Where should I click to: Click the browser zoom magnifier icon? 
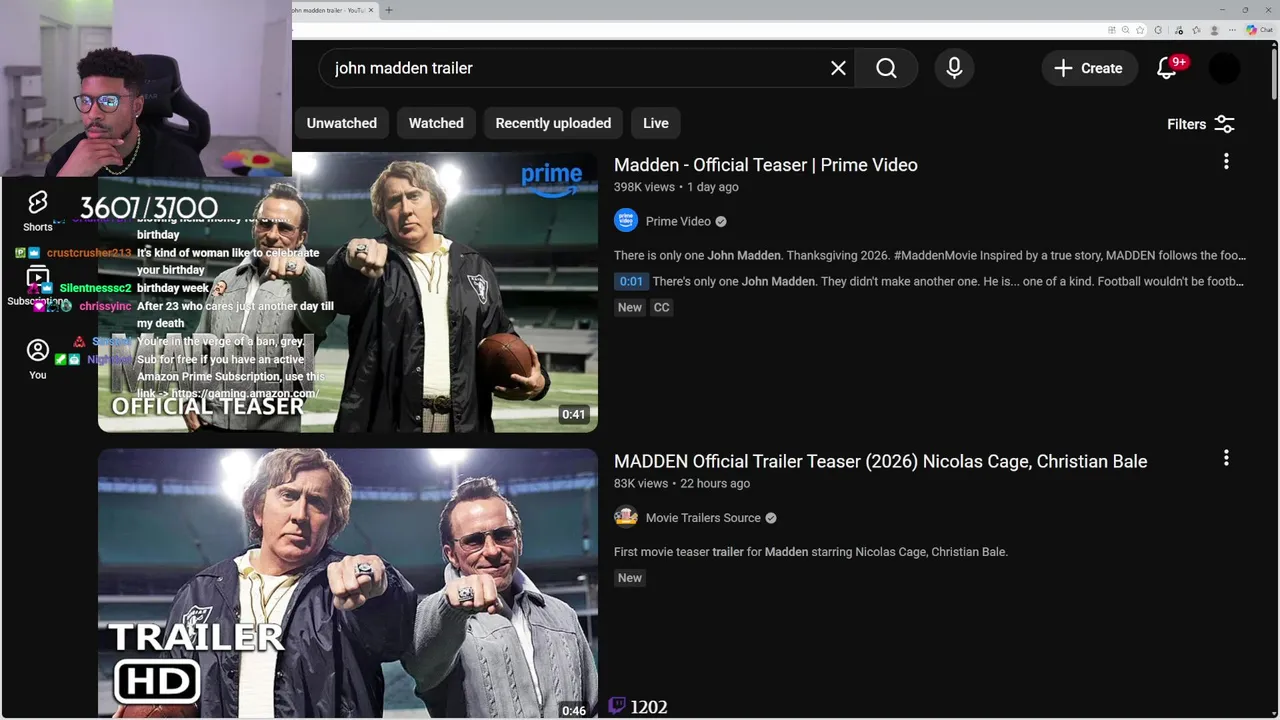tap(1126, 30)
